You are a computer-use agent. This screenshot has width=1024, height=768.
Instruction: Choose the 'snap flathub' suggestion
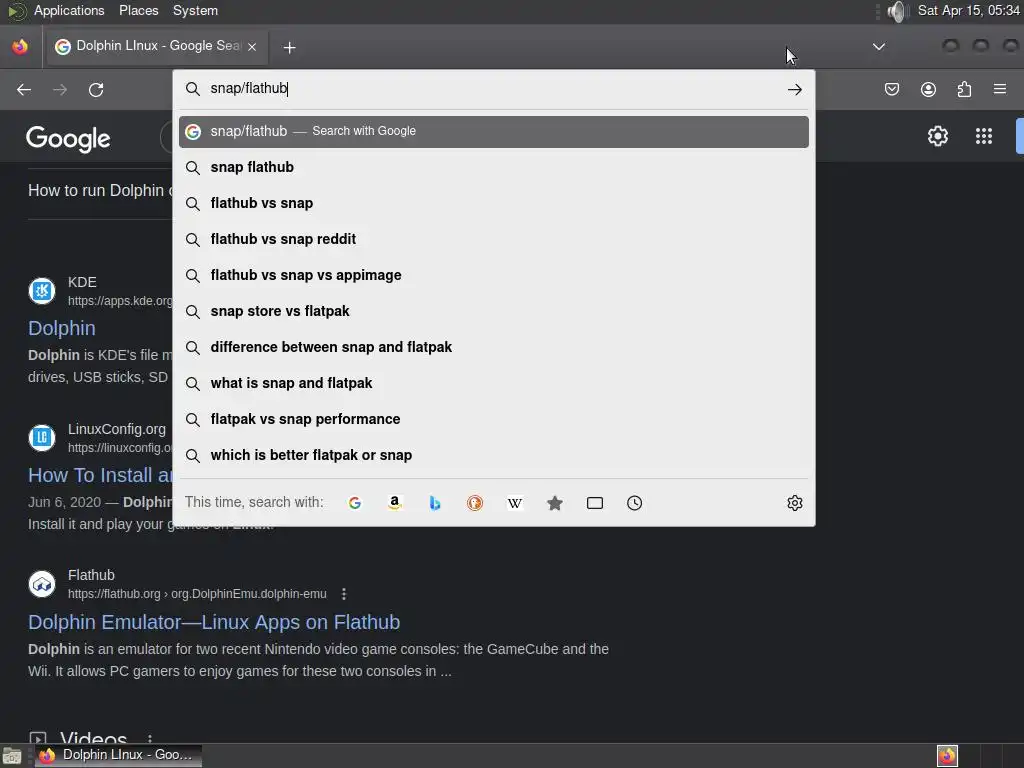pyautogui.click(x=494, y=167)
